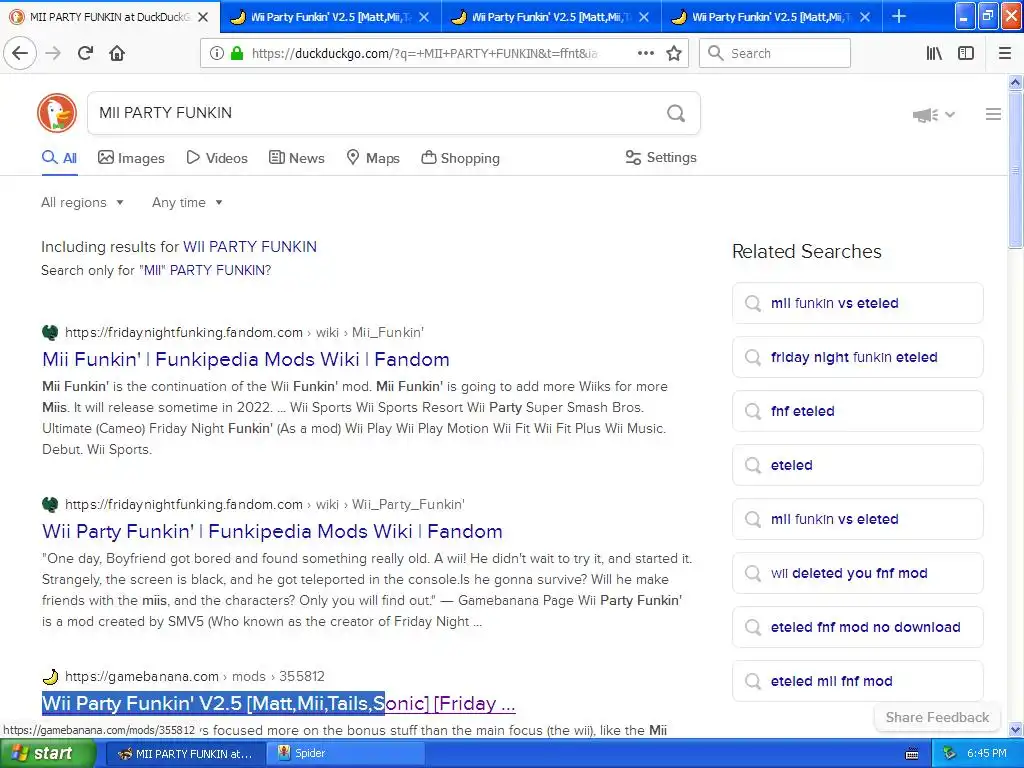
Task: Open Wii Party Funkin' Funkipedia Mods Wiki result
Action: (x=272, y=531)
